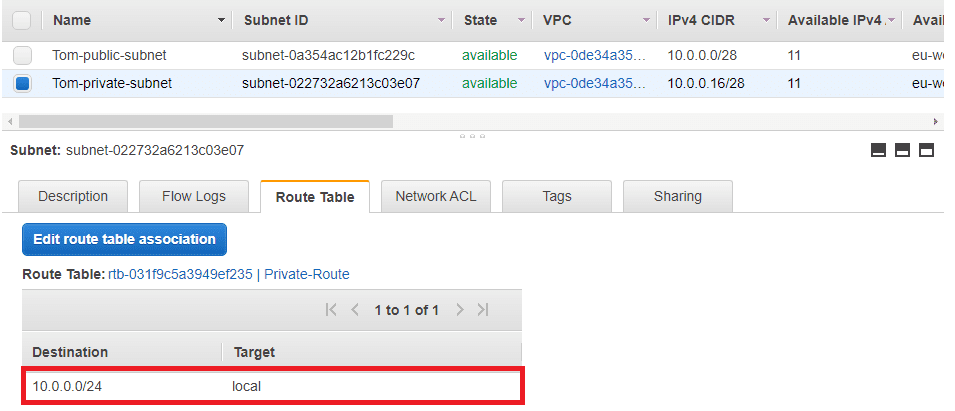The height and width of the screenshot is (411, 955).
Task: Switch to the Network ACL tab
Action: point(436,196)
